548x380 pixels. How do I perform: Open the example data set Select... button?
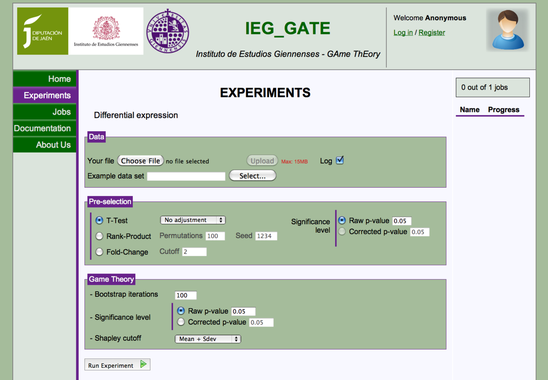point(252,176)
